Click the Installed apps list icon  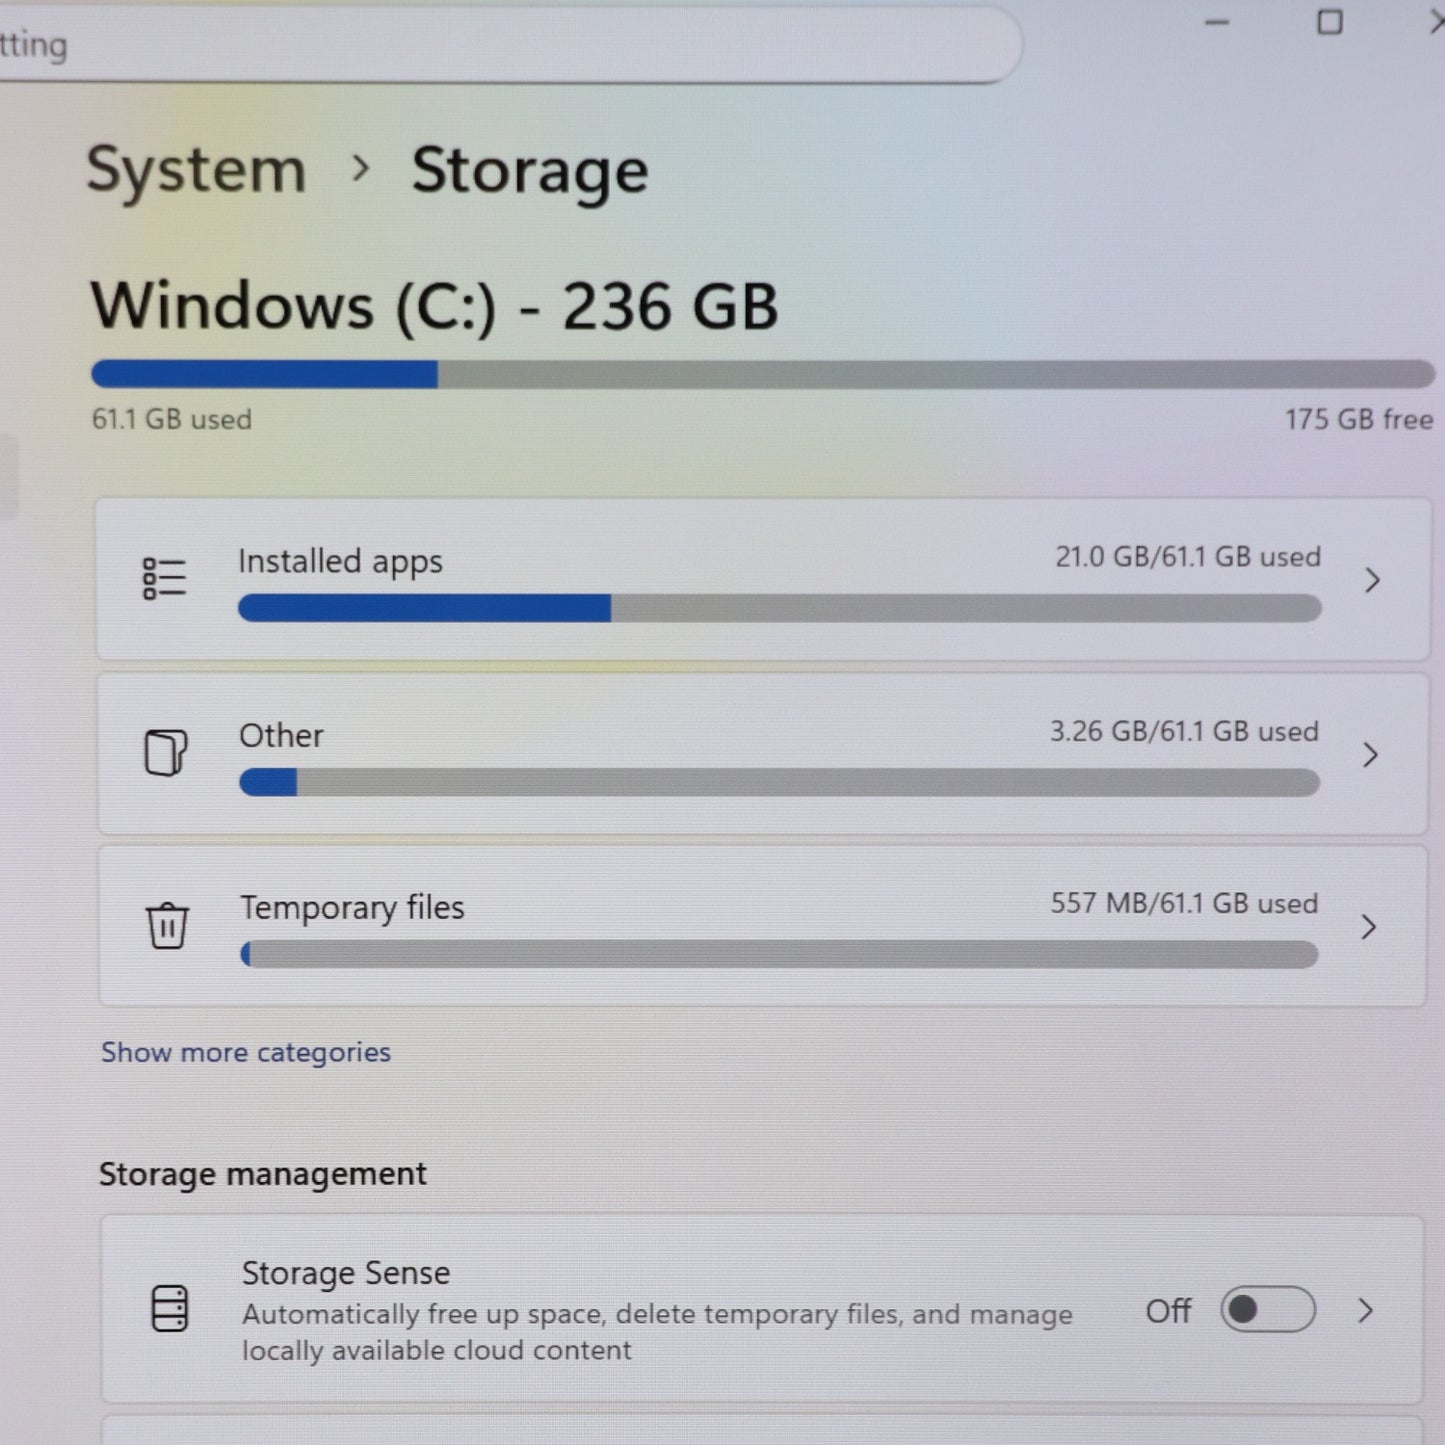coord(164,579)
